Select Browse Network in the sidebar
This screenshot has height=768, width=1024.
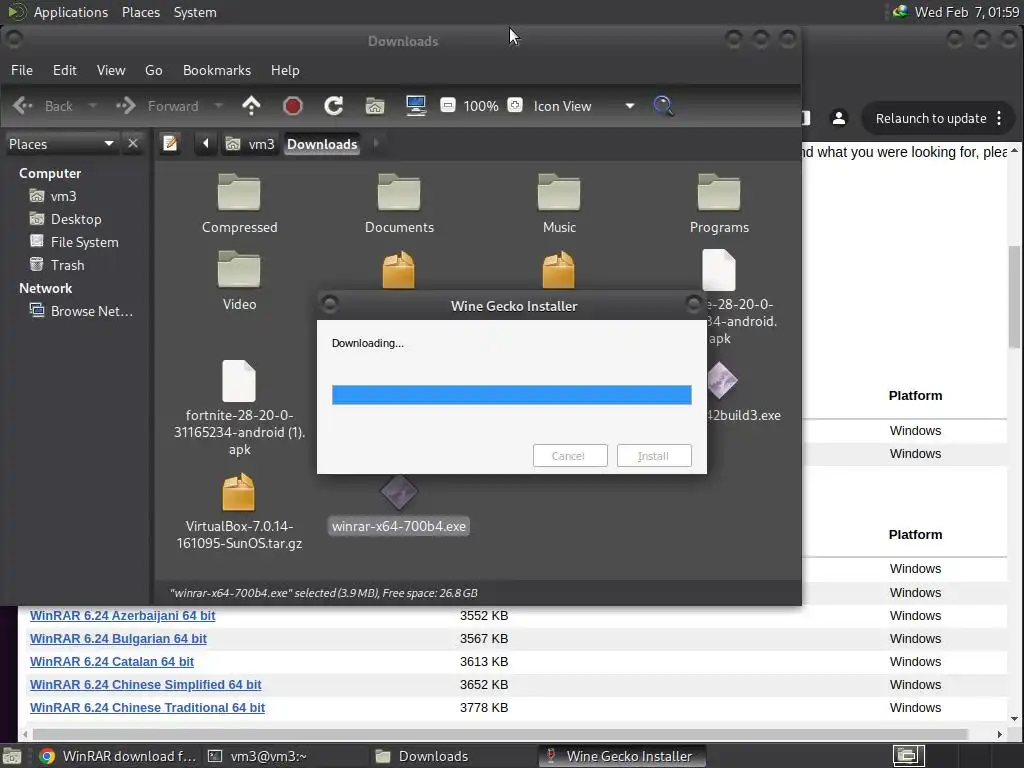[x=82, y=311]
